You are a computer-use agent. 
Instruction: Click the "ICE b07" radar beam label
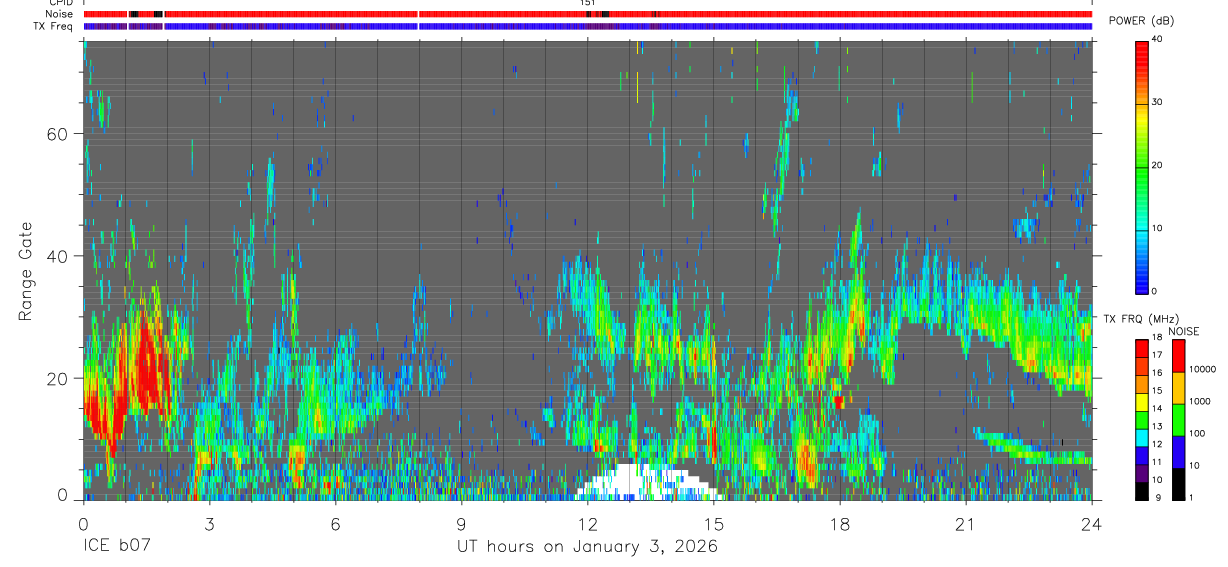tap(116, 547)
